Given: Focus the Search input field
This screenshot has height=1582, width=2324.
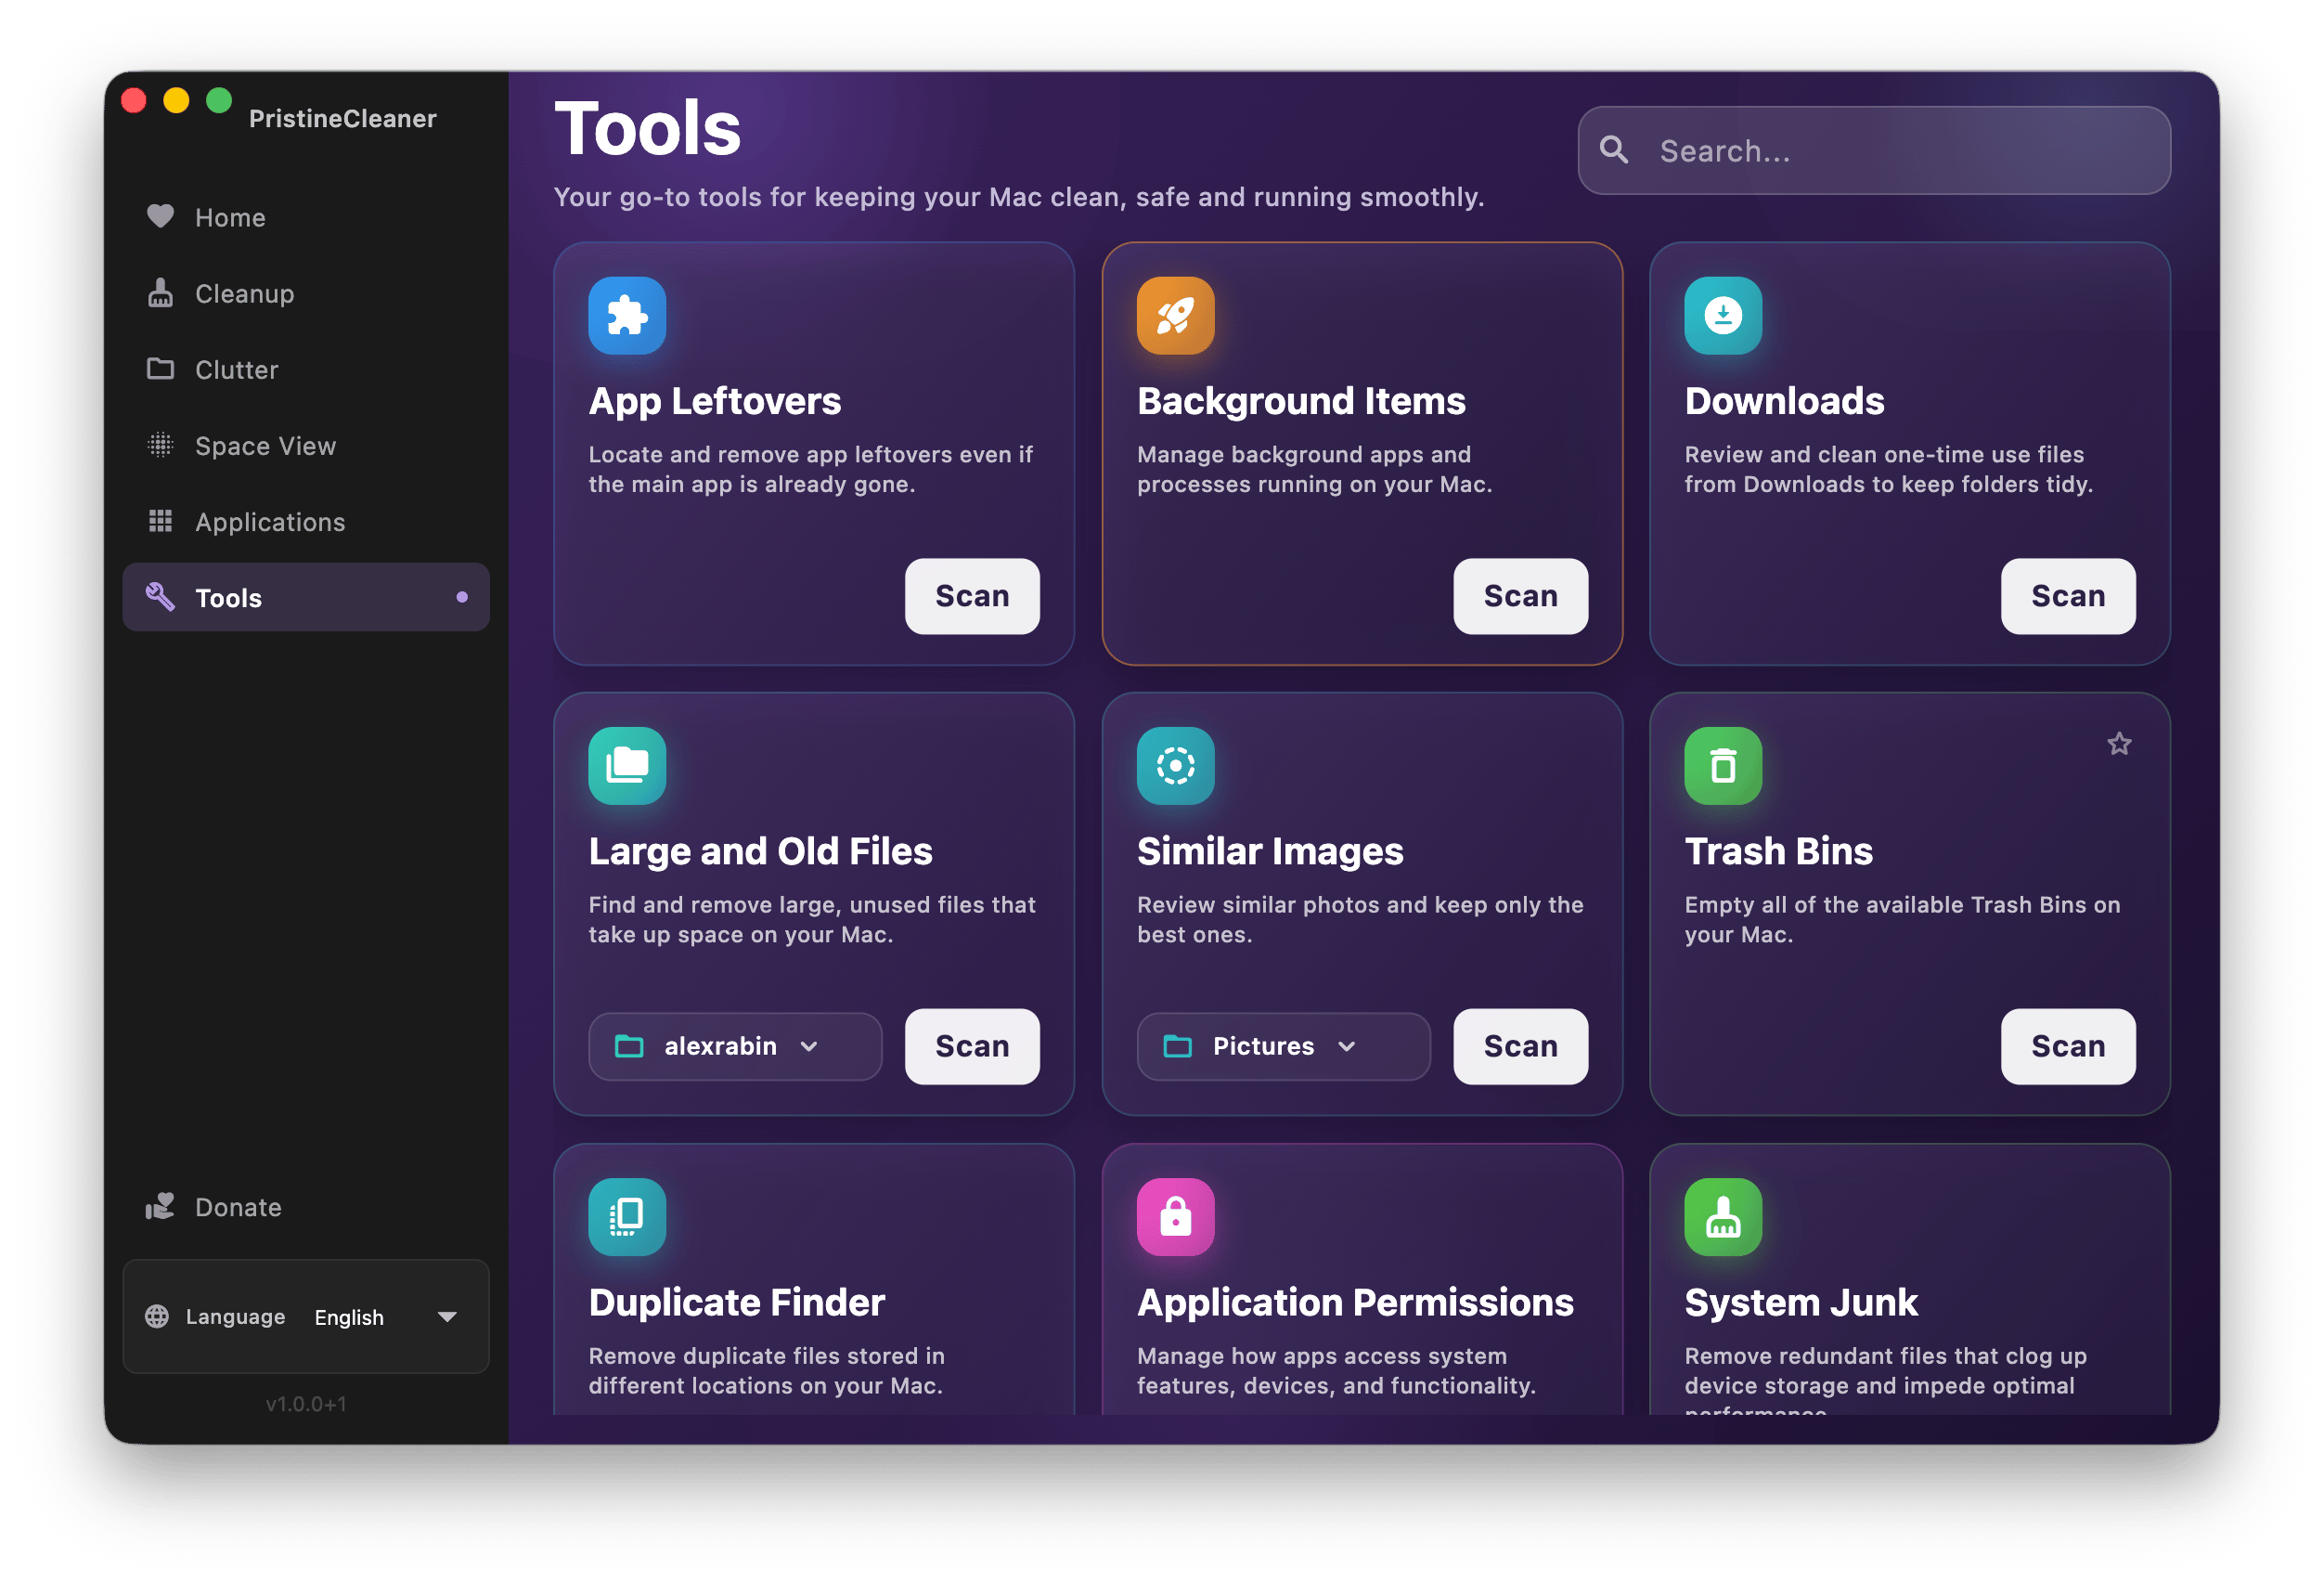Looking at the screenshot, I should [1873, 150].
